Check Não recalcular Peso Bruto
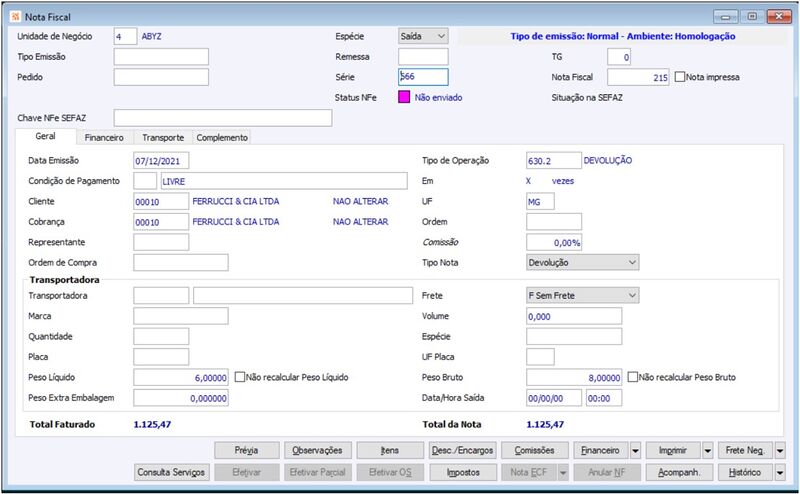 [x=633, y=377]
